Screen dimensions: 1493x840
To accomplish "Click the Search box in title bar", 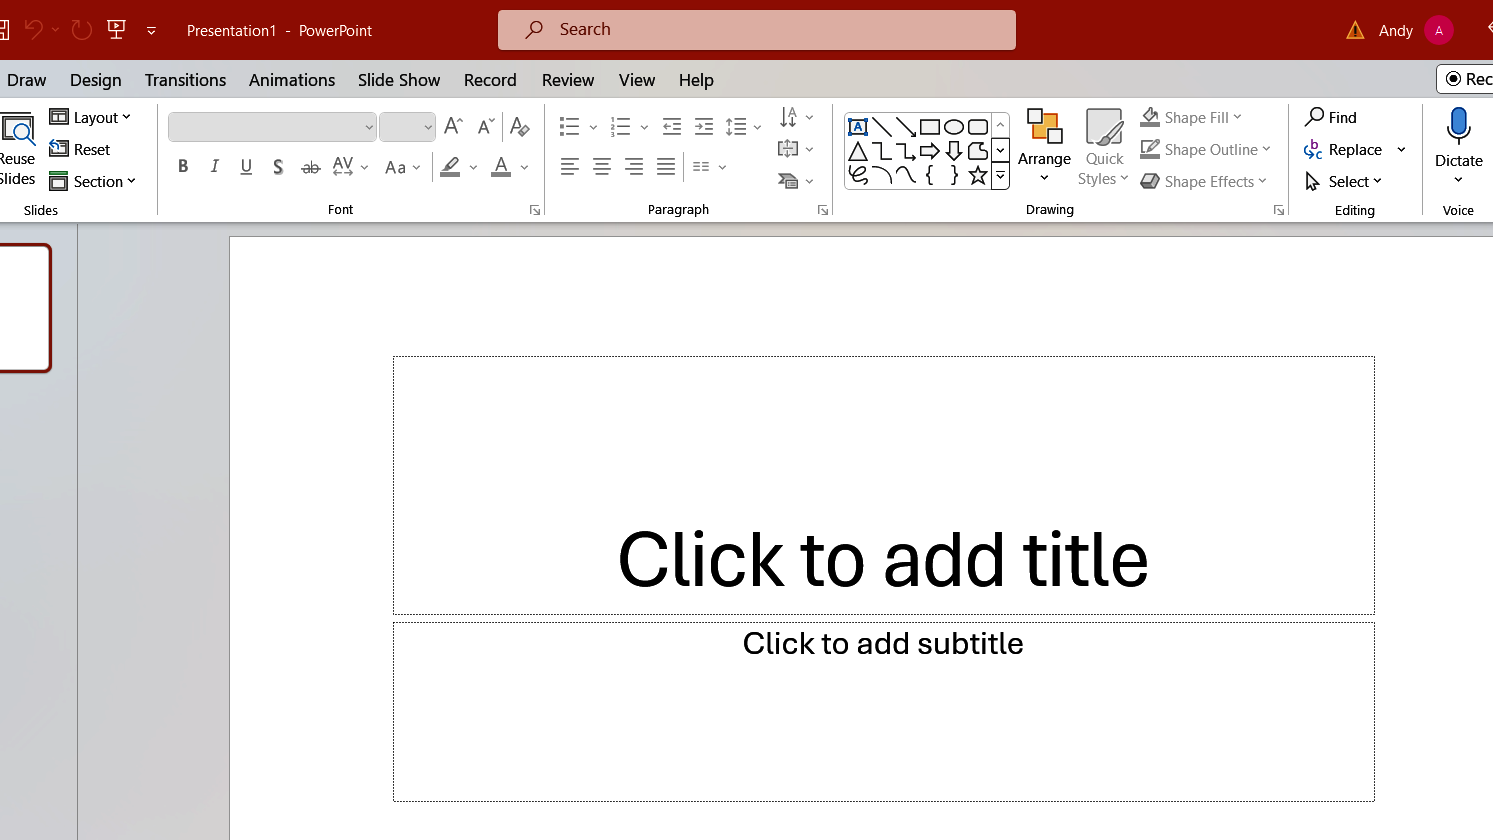I will click(x=756, y=30).
